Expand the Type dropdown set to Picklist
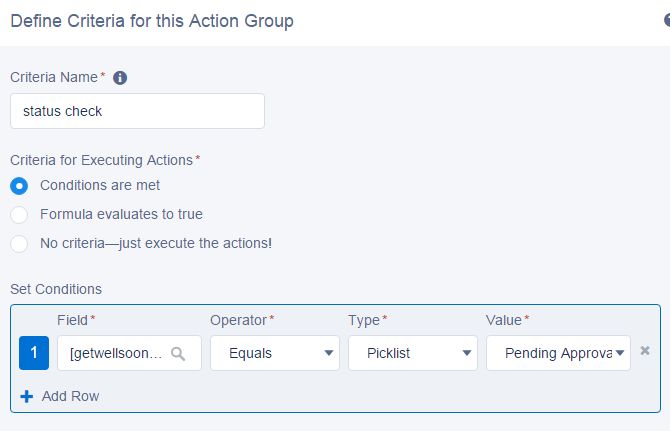The image size is (670, 431). coord(412,353)
